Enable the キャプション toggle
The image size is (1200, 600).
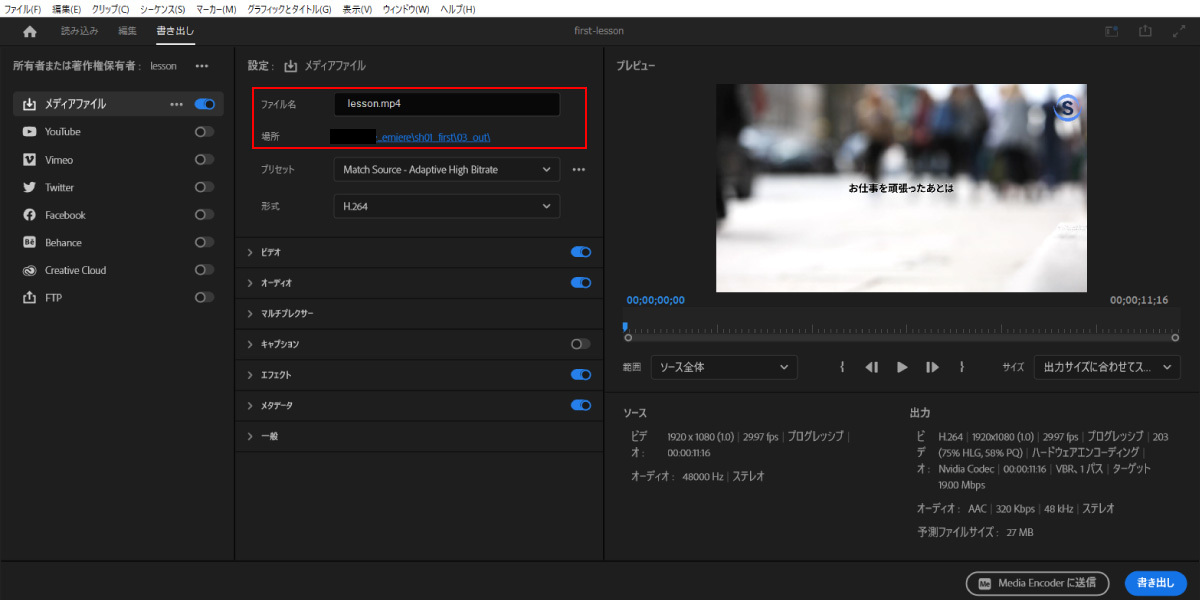[581, 344]
